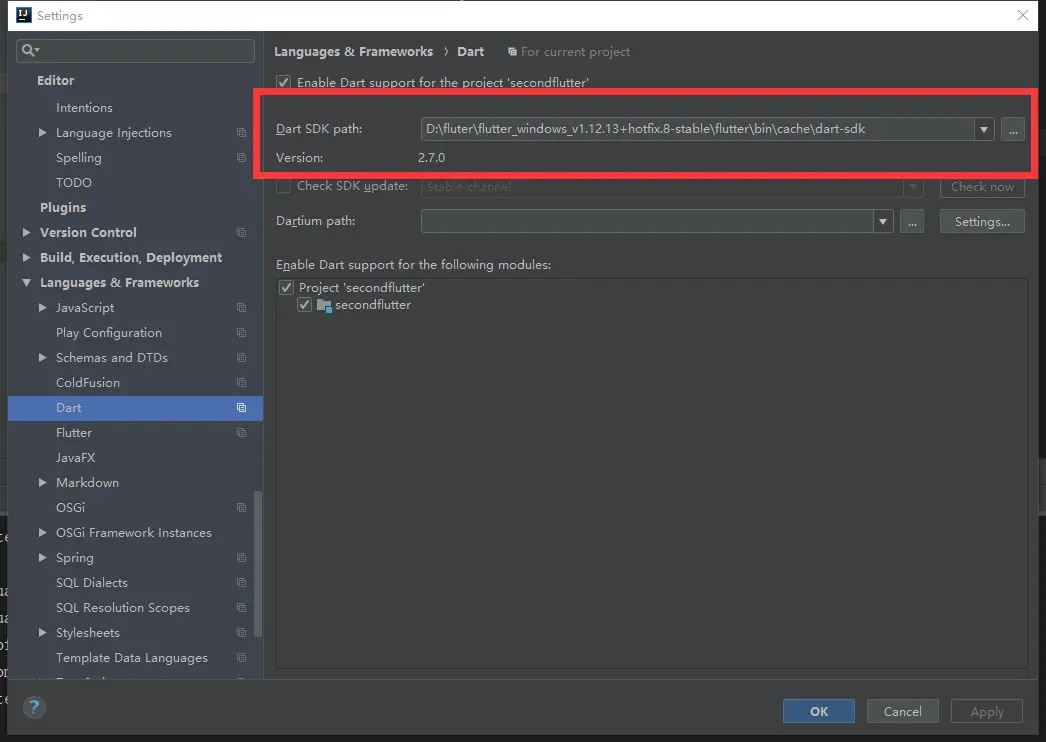The image size is (1046, 742).
Task: Click project-level icon next to Language Injections
Action: [x=241, y=133]
